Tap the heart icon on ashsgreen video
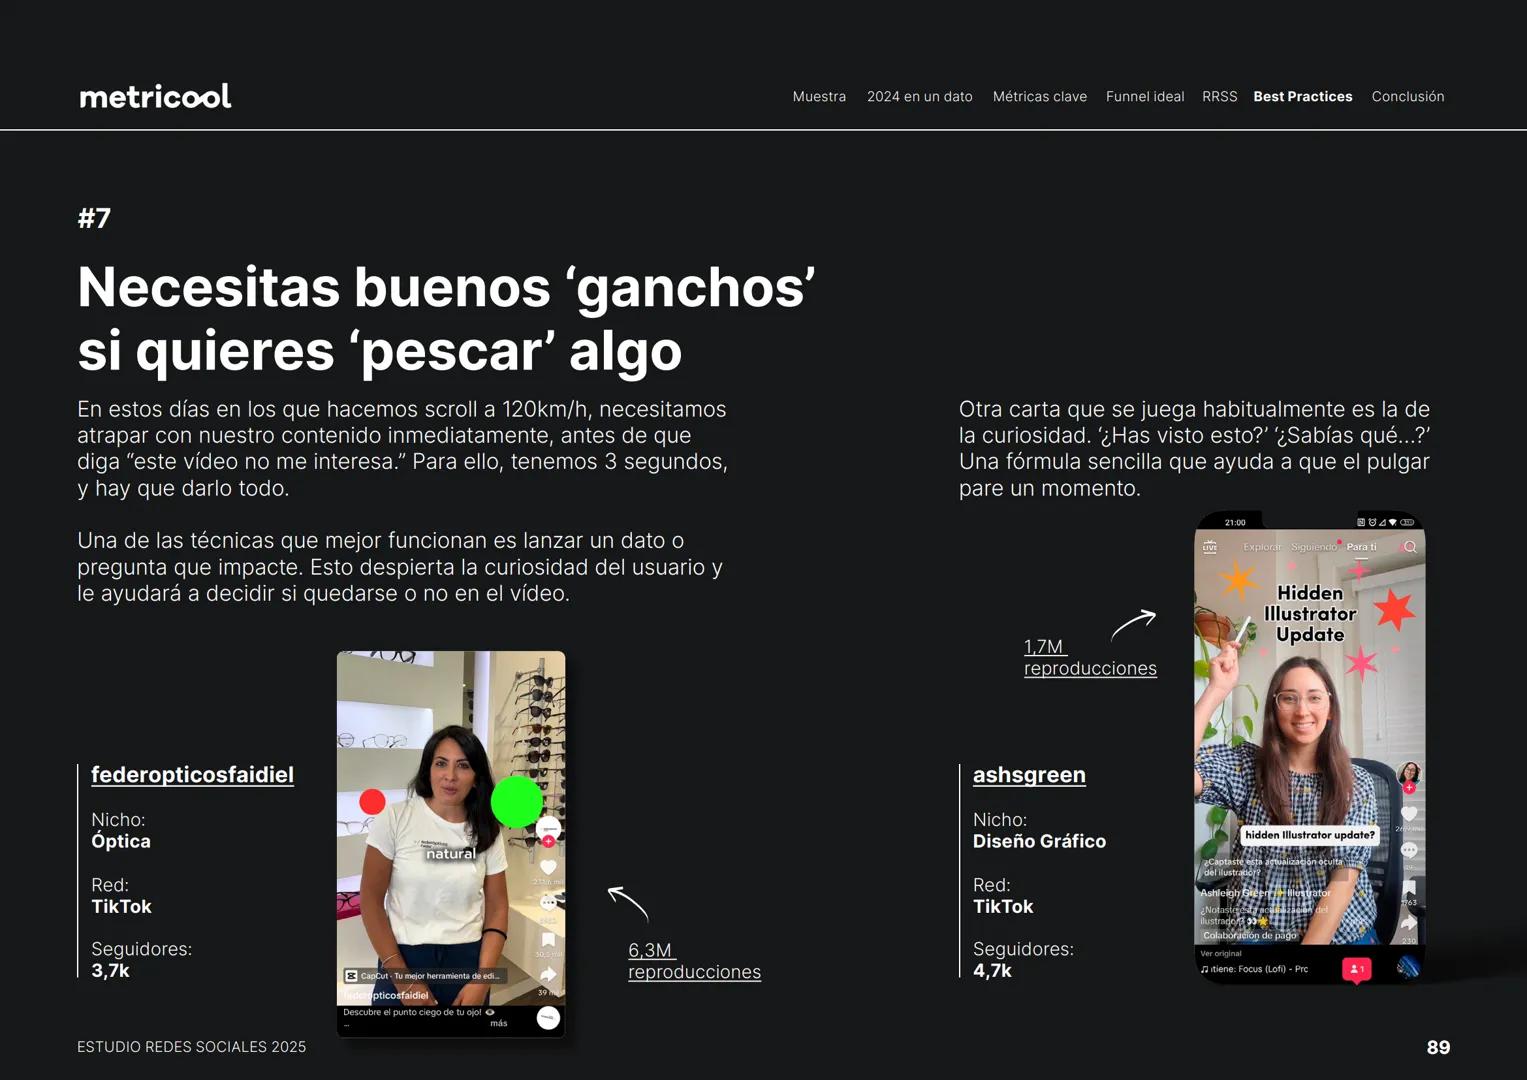 tap(1409, 814)
